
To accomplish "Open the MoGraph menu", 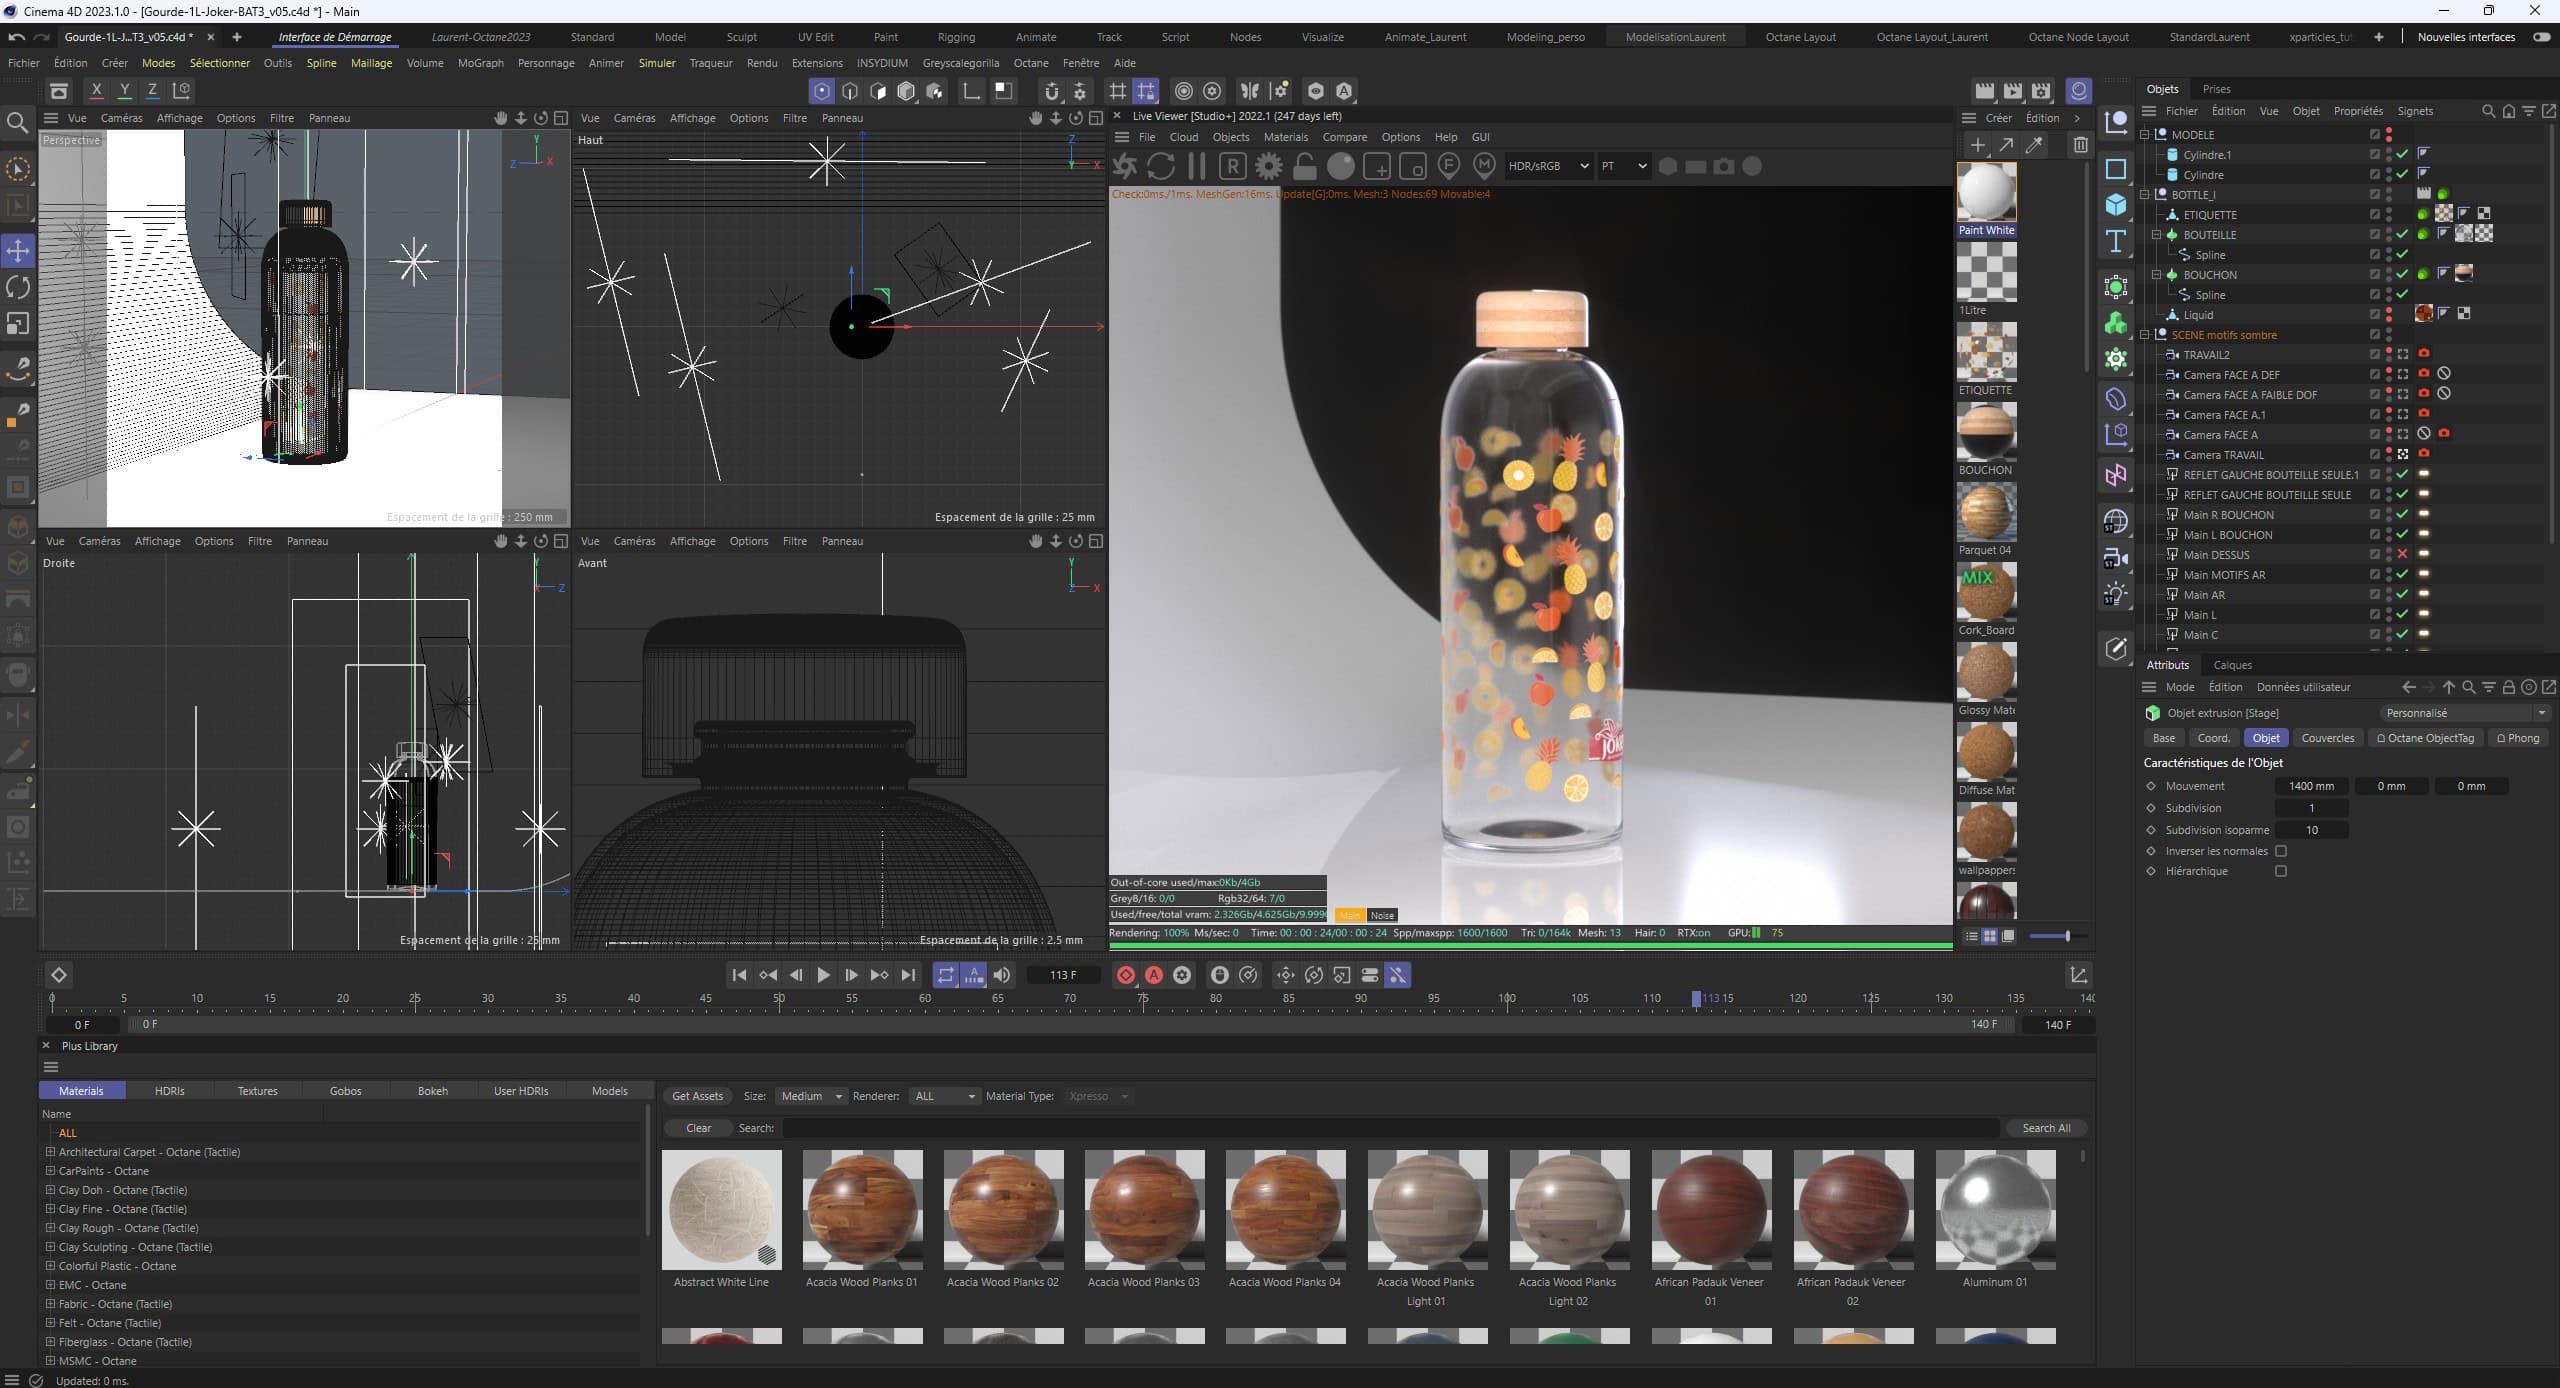I will click(480, 63).
